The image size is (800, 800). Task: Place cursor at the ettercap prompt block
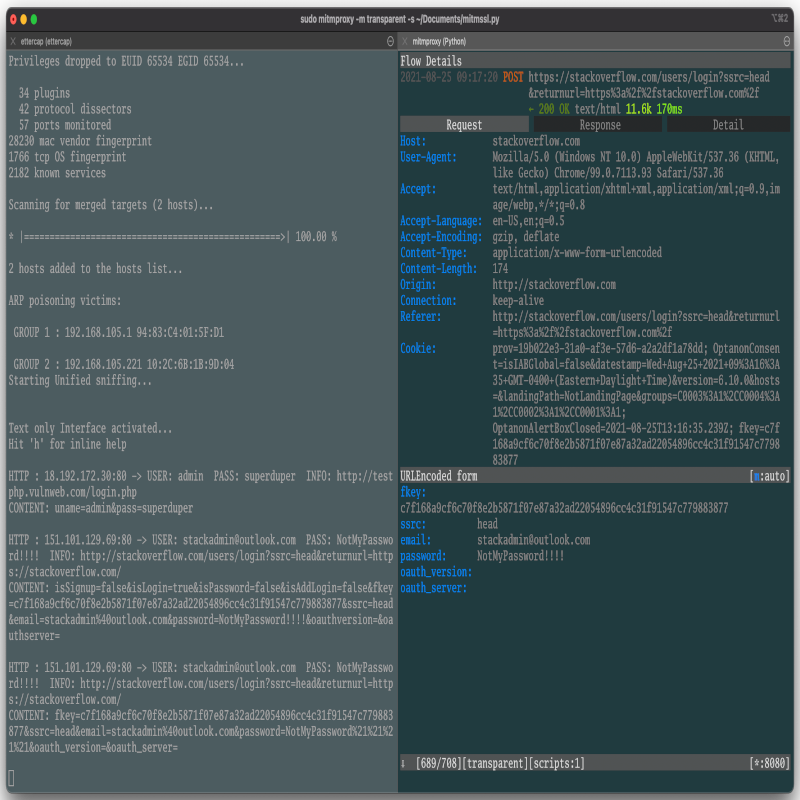11,779
